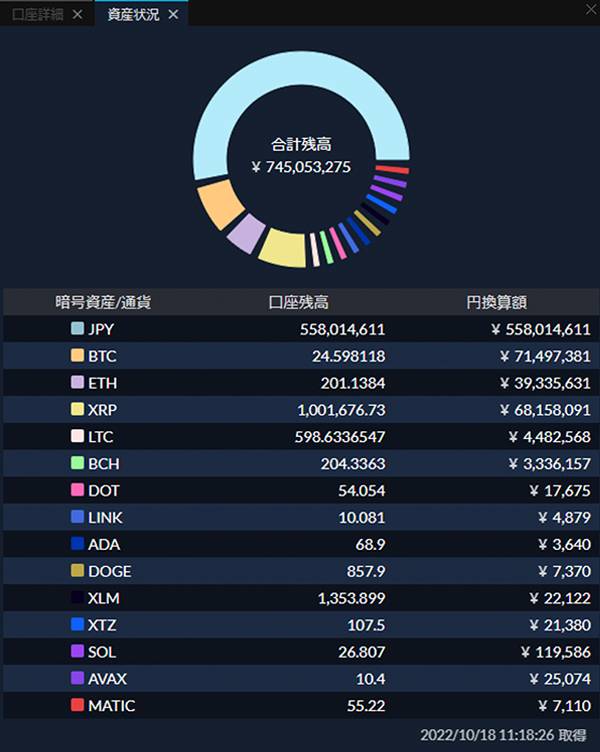Close the 口座詳細 tab
This screenshot has height=752, width=600.
(77, 15)
